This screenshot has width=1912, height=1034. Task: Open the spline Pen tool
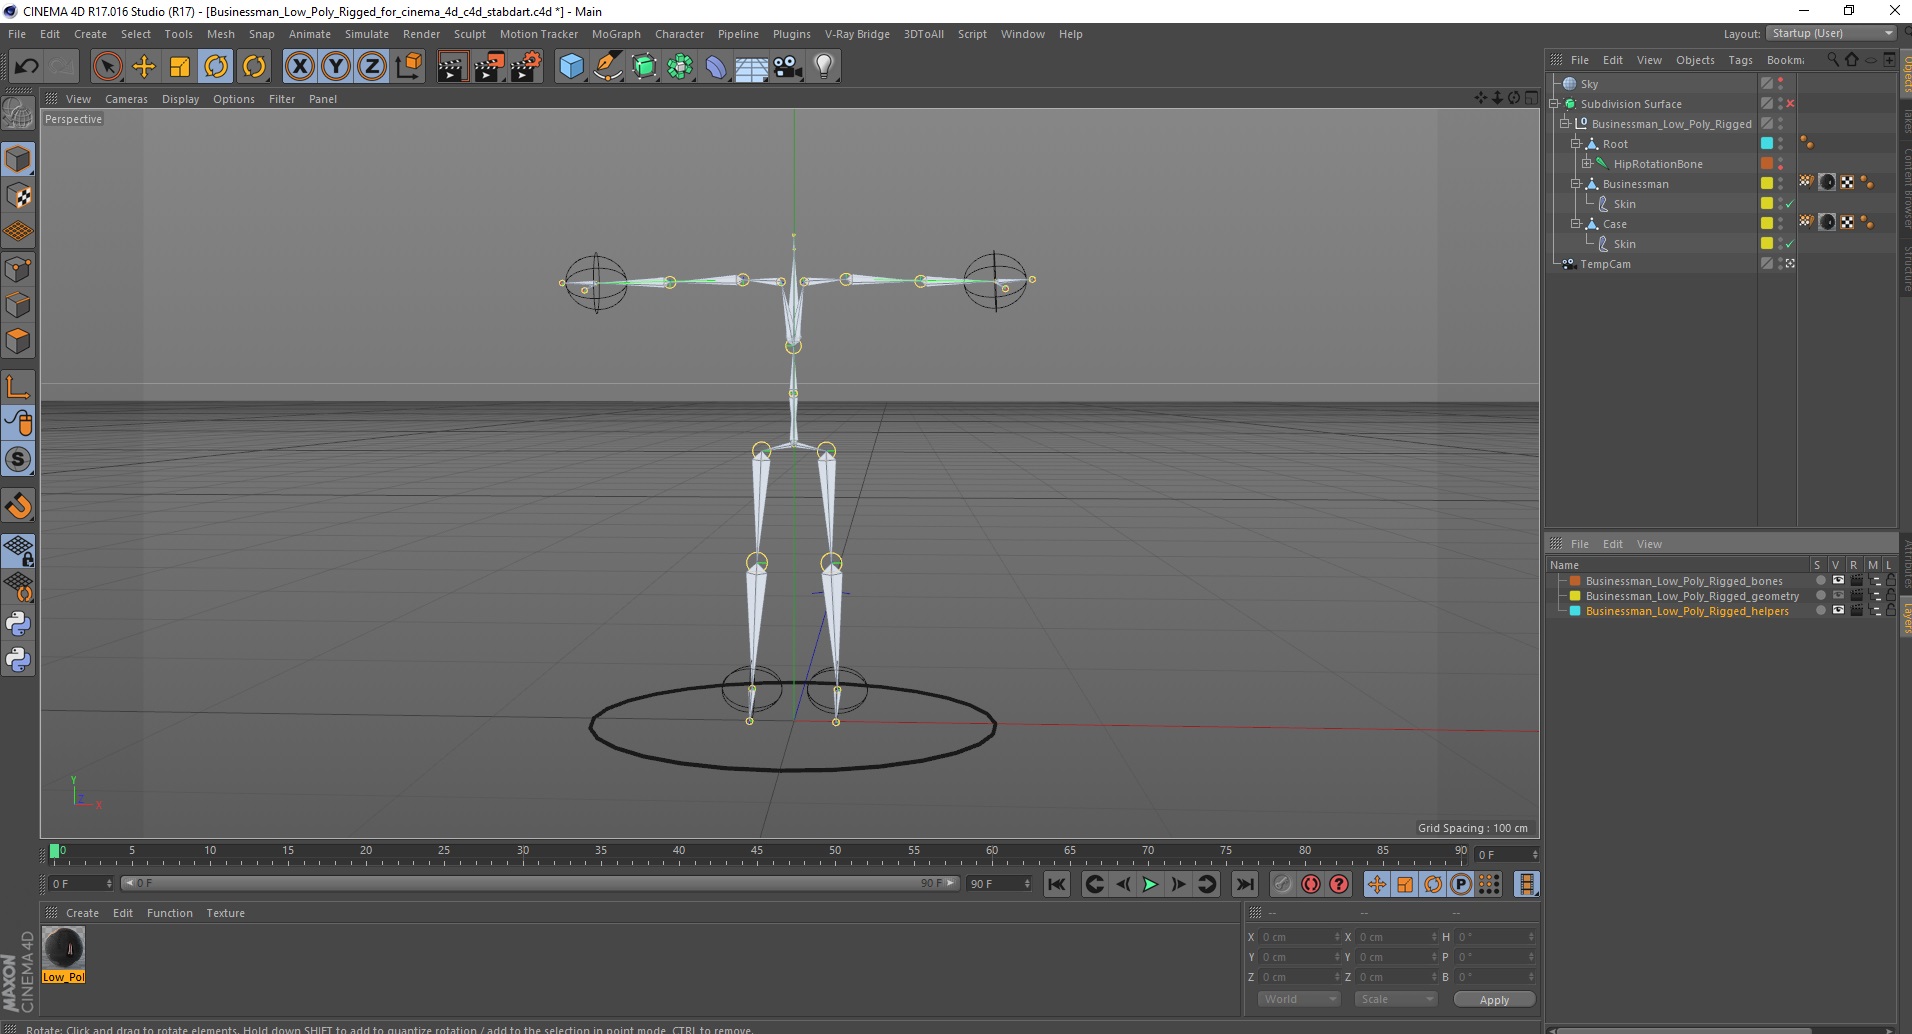pos(608,67)
